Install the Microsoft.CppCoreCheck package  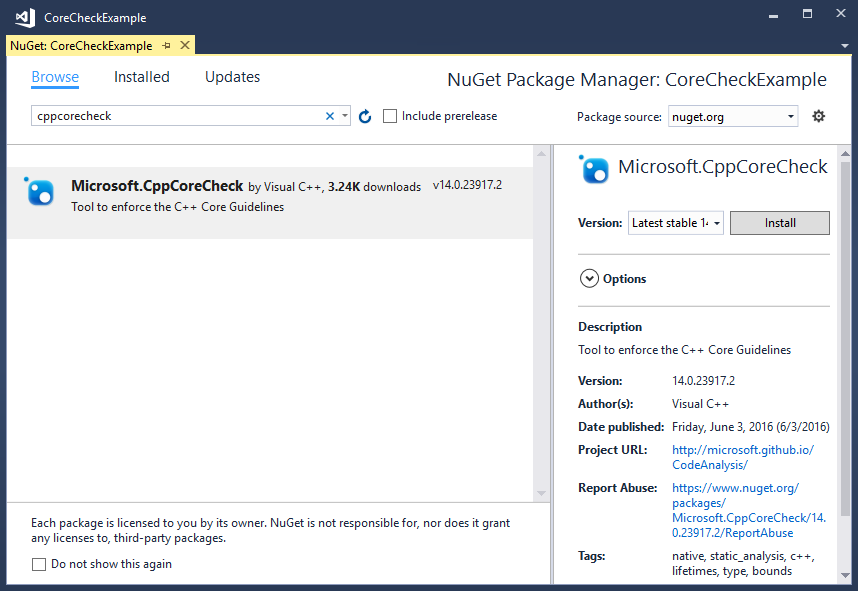pos(779,222)
